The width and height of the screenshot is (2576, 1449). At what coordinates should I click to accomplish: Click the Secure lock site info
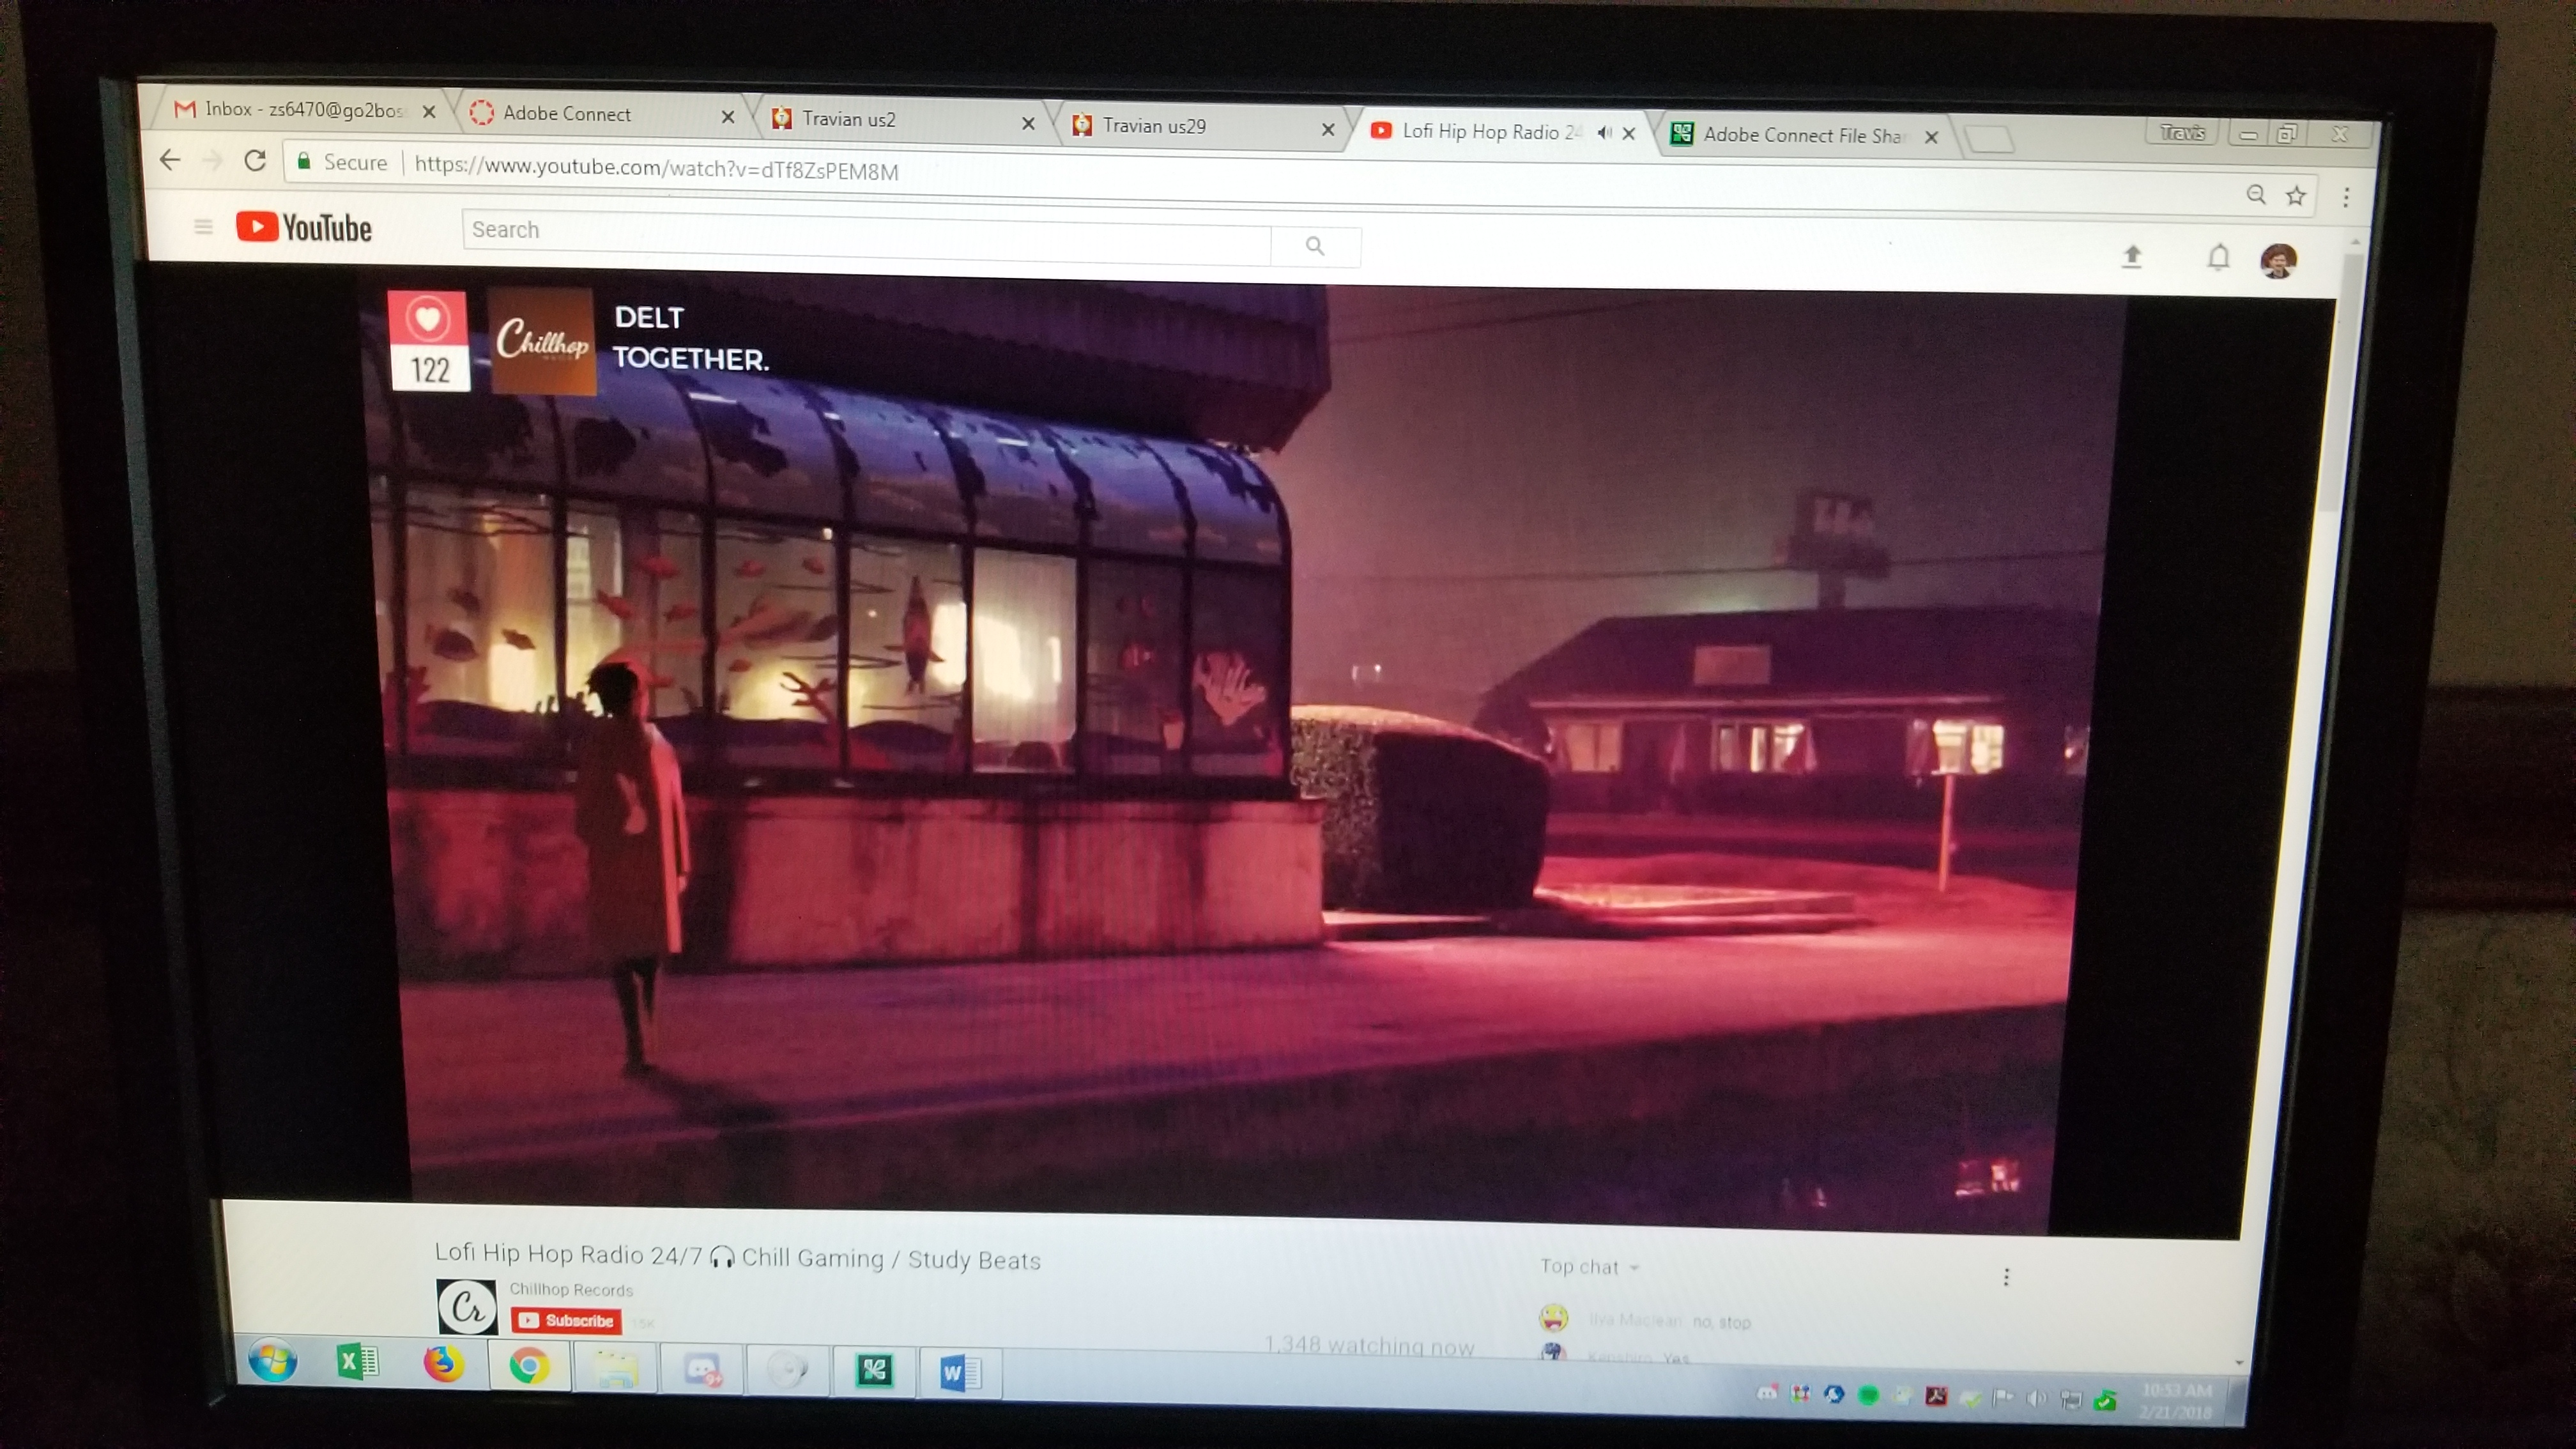342,162
